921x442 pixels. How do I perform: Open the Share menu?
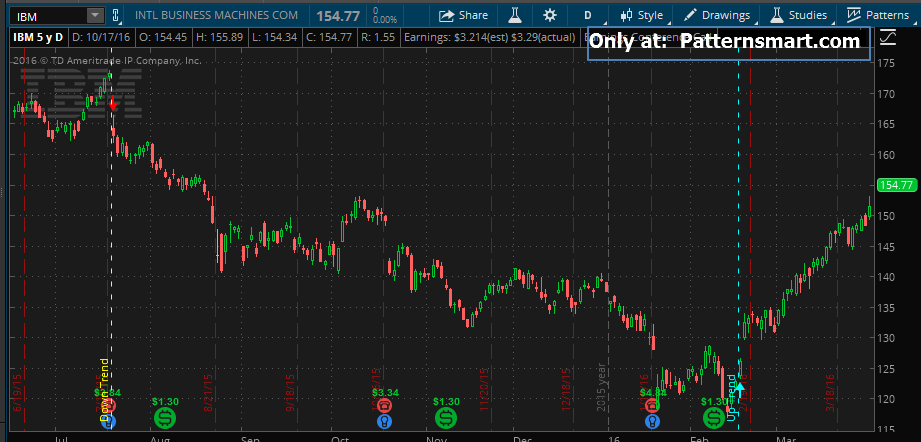pos(463,15)
